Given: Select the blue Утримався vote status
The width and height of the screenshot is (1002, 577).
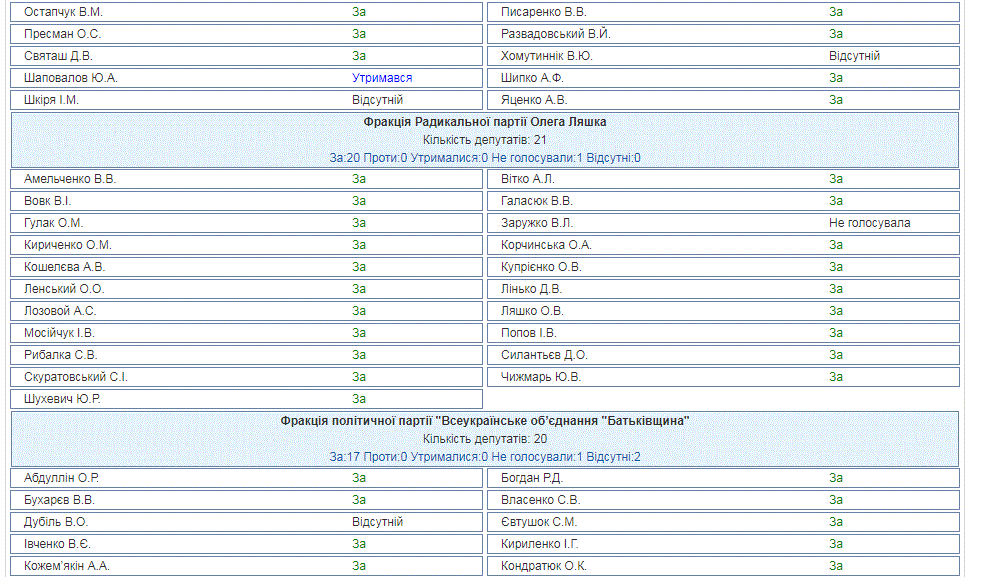Looking at the screenshot, I should (382, 78).
